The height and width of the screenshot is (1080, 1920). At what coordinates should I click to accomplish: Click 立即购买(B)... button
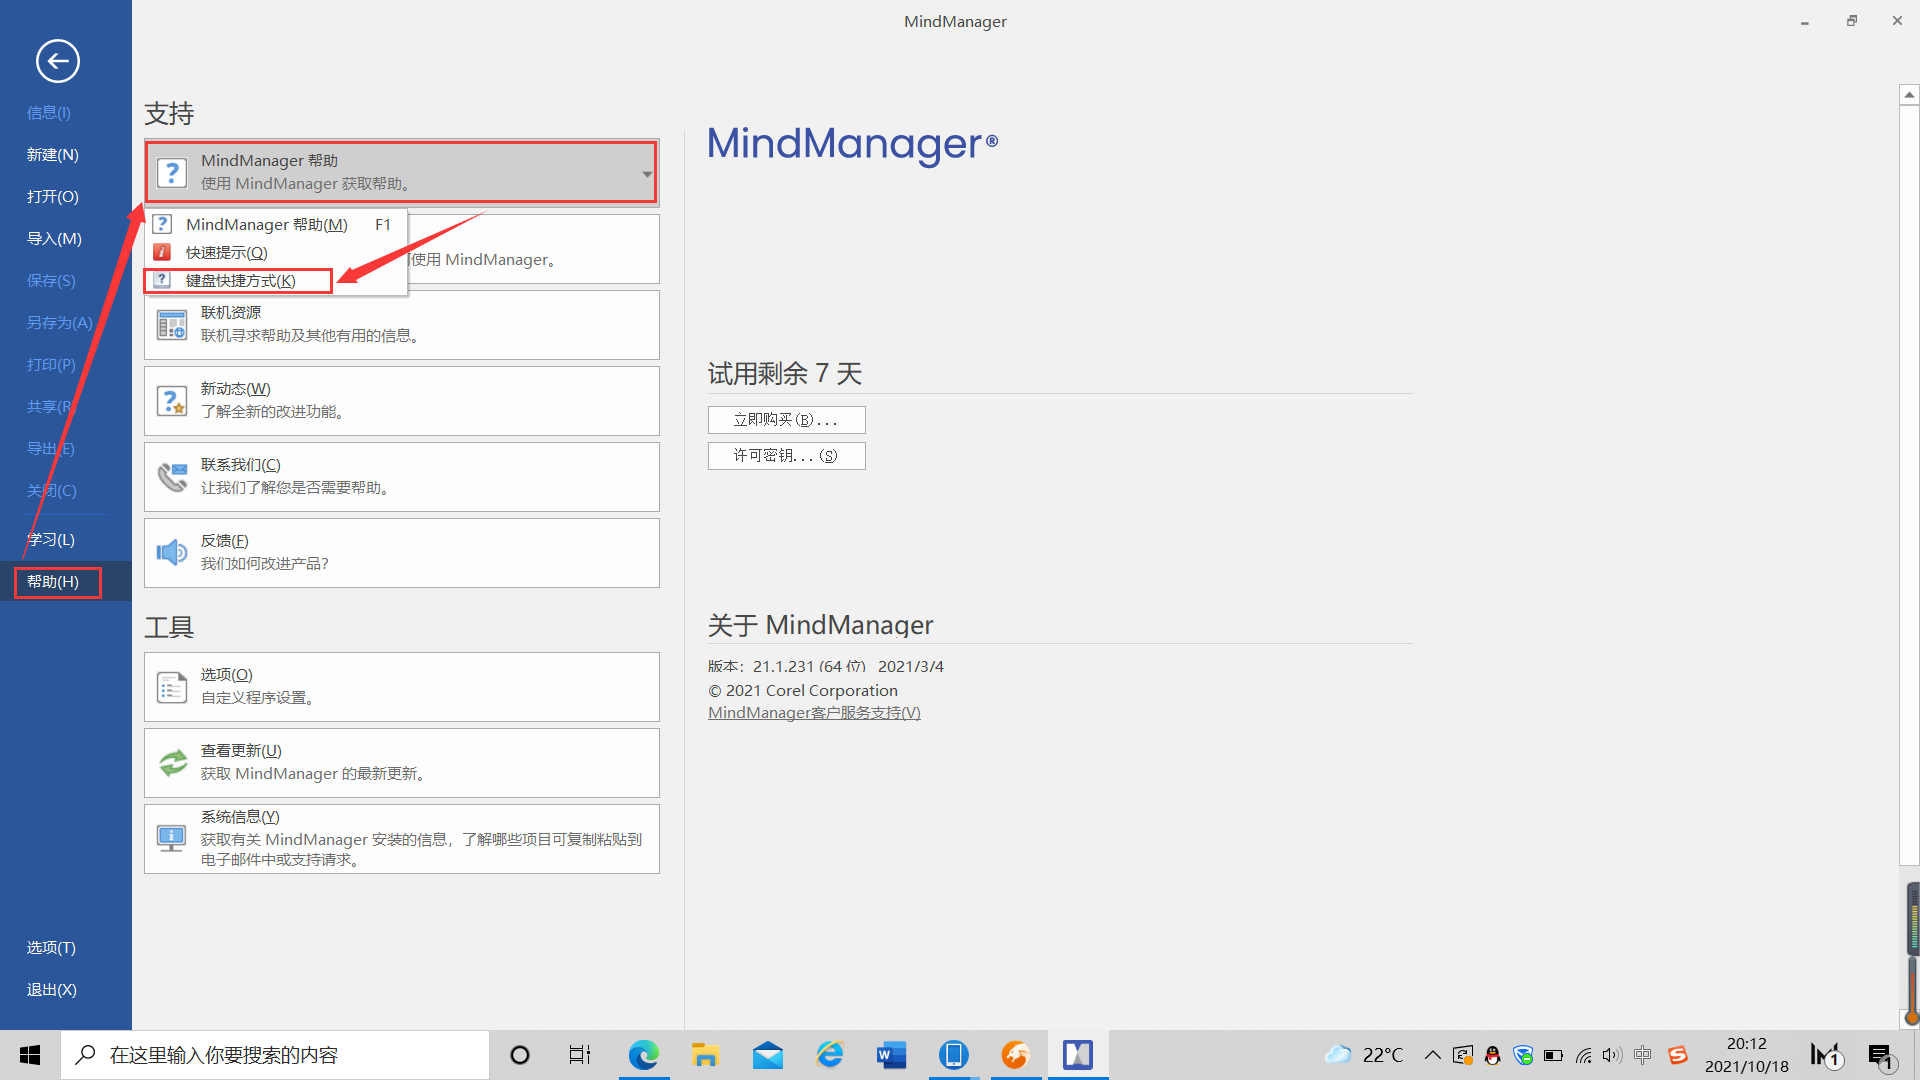[x=786, y=420]
